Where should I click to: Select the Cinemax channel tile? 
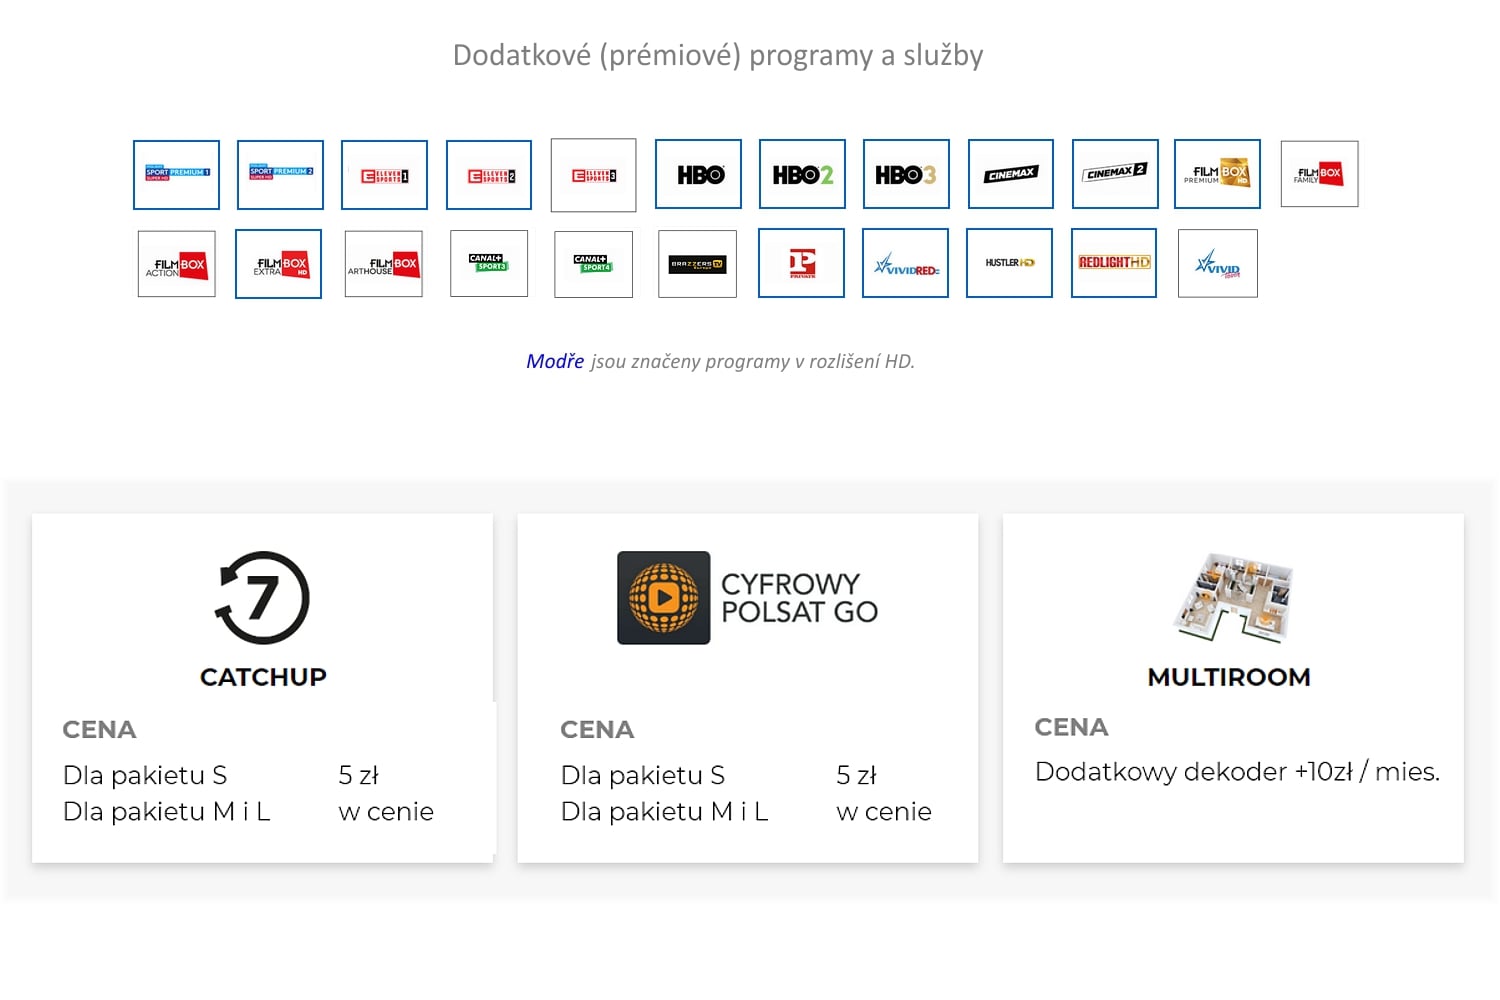(1011, 174)
